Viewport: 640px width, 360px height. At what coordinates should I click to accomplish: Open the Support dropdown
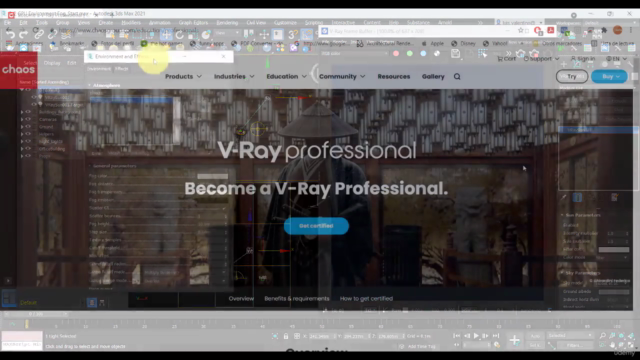click(542, 59)
